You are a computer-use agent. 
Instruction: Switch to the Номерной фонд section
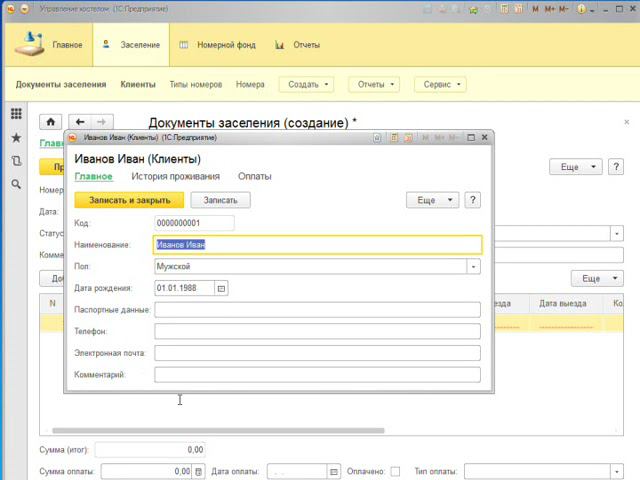(218, 44)
